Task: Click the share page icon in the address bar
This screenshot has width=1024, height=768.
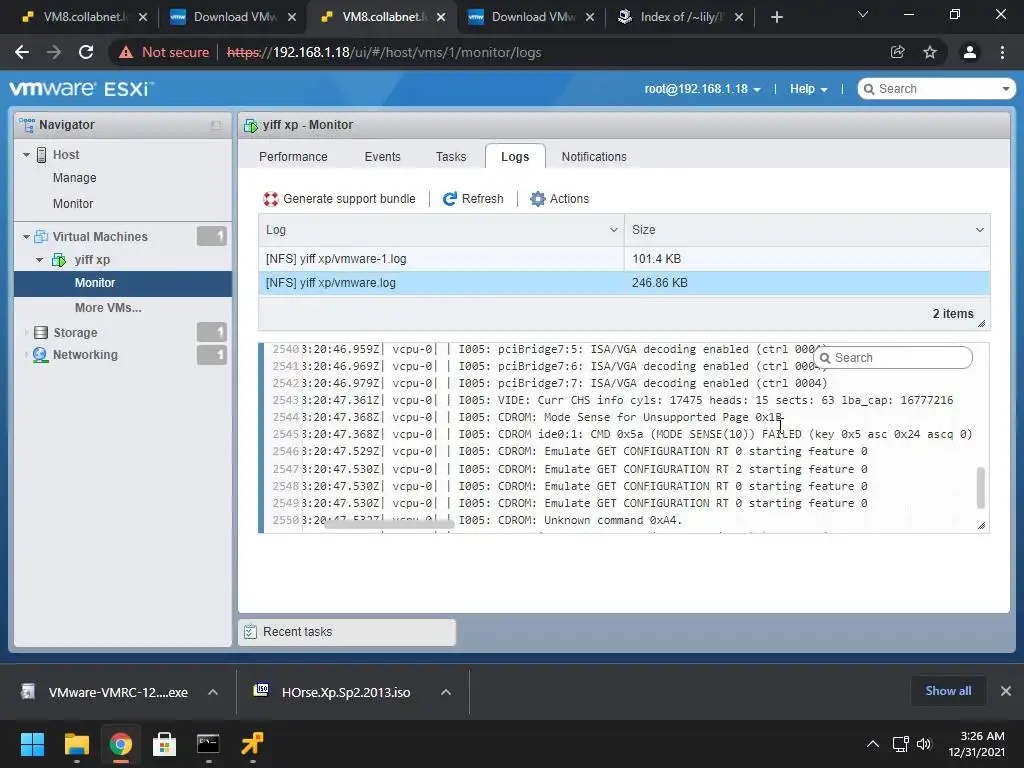Action: coord(898,52)
